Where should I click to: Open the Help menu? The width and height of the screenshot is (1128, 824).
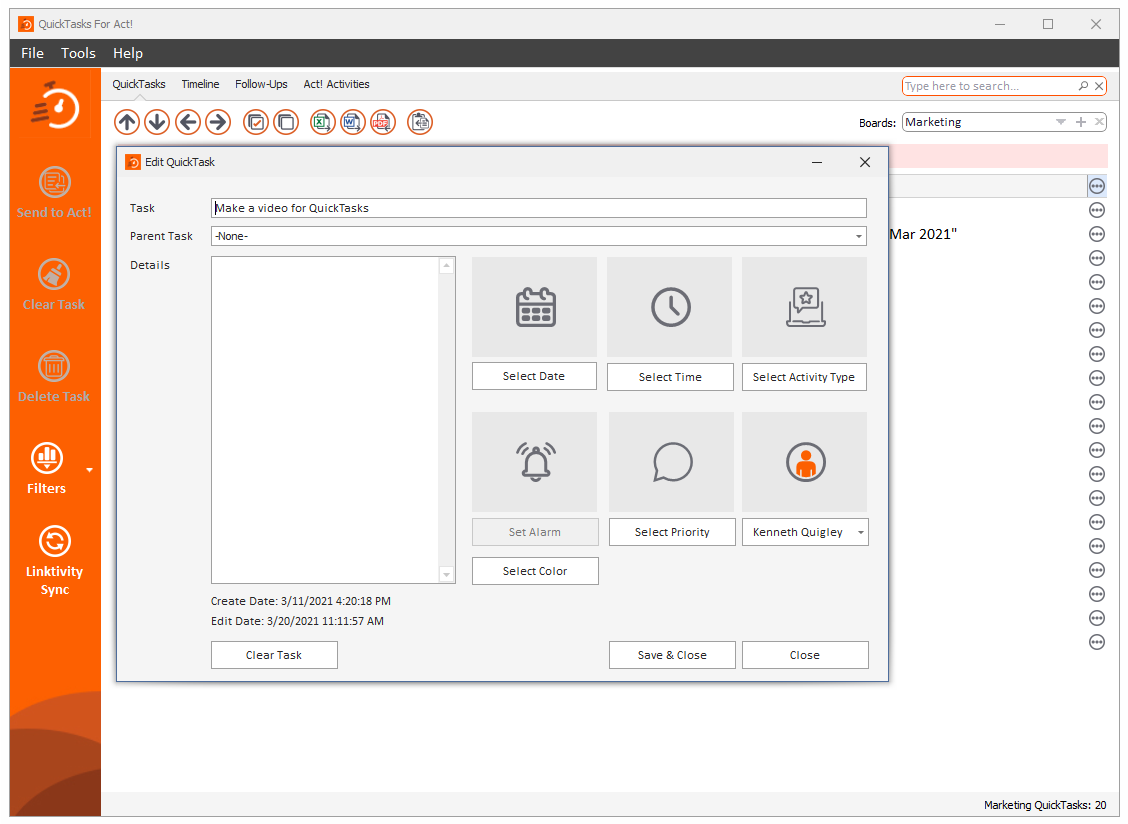click(128, 53)
